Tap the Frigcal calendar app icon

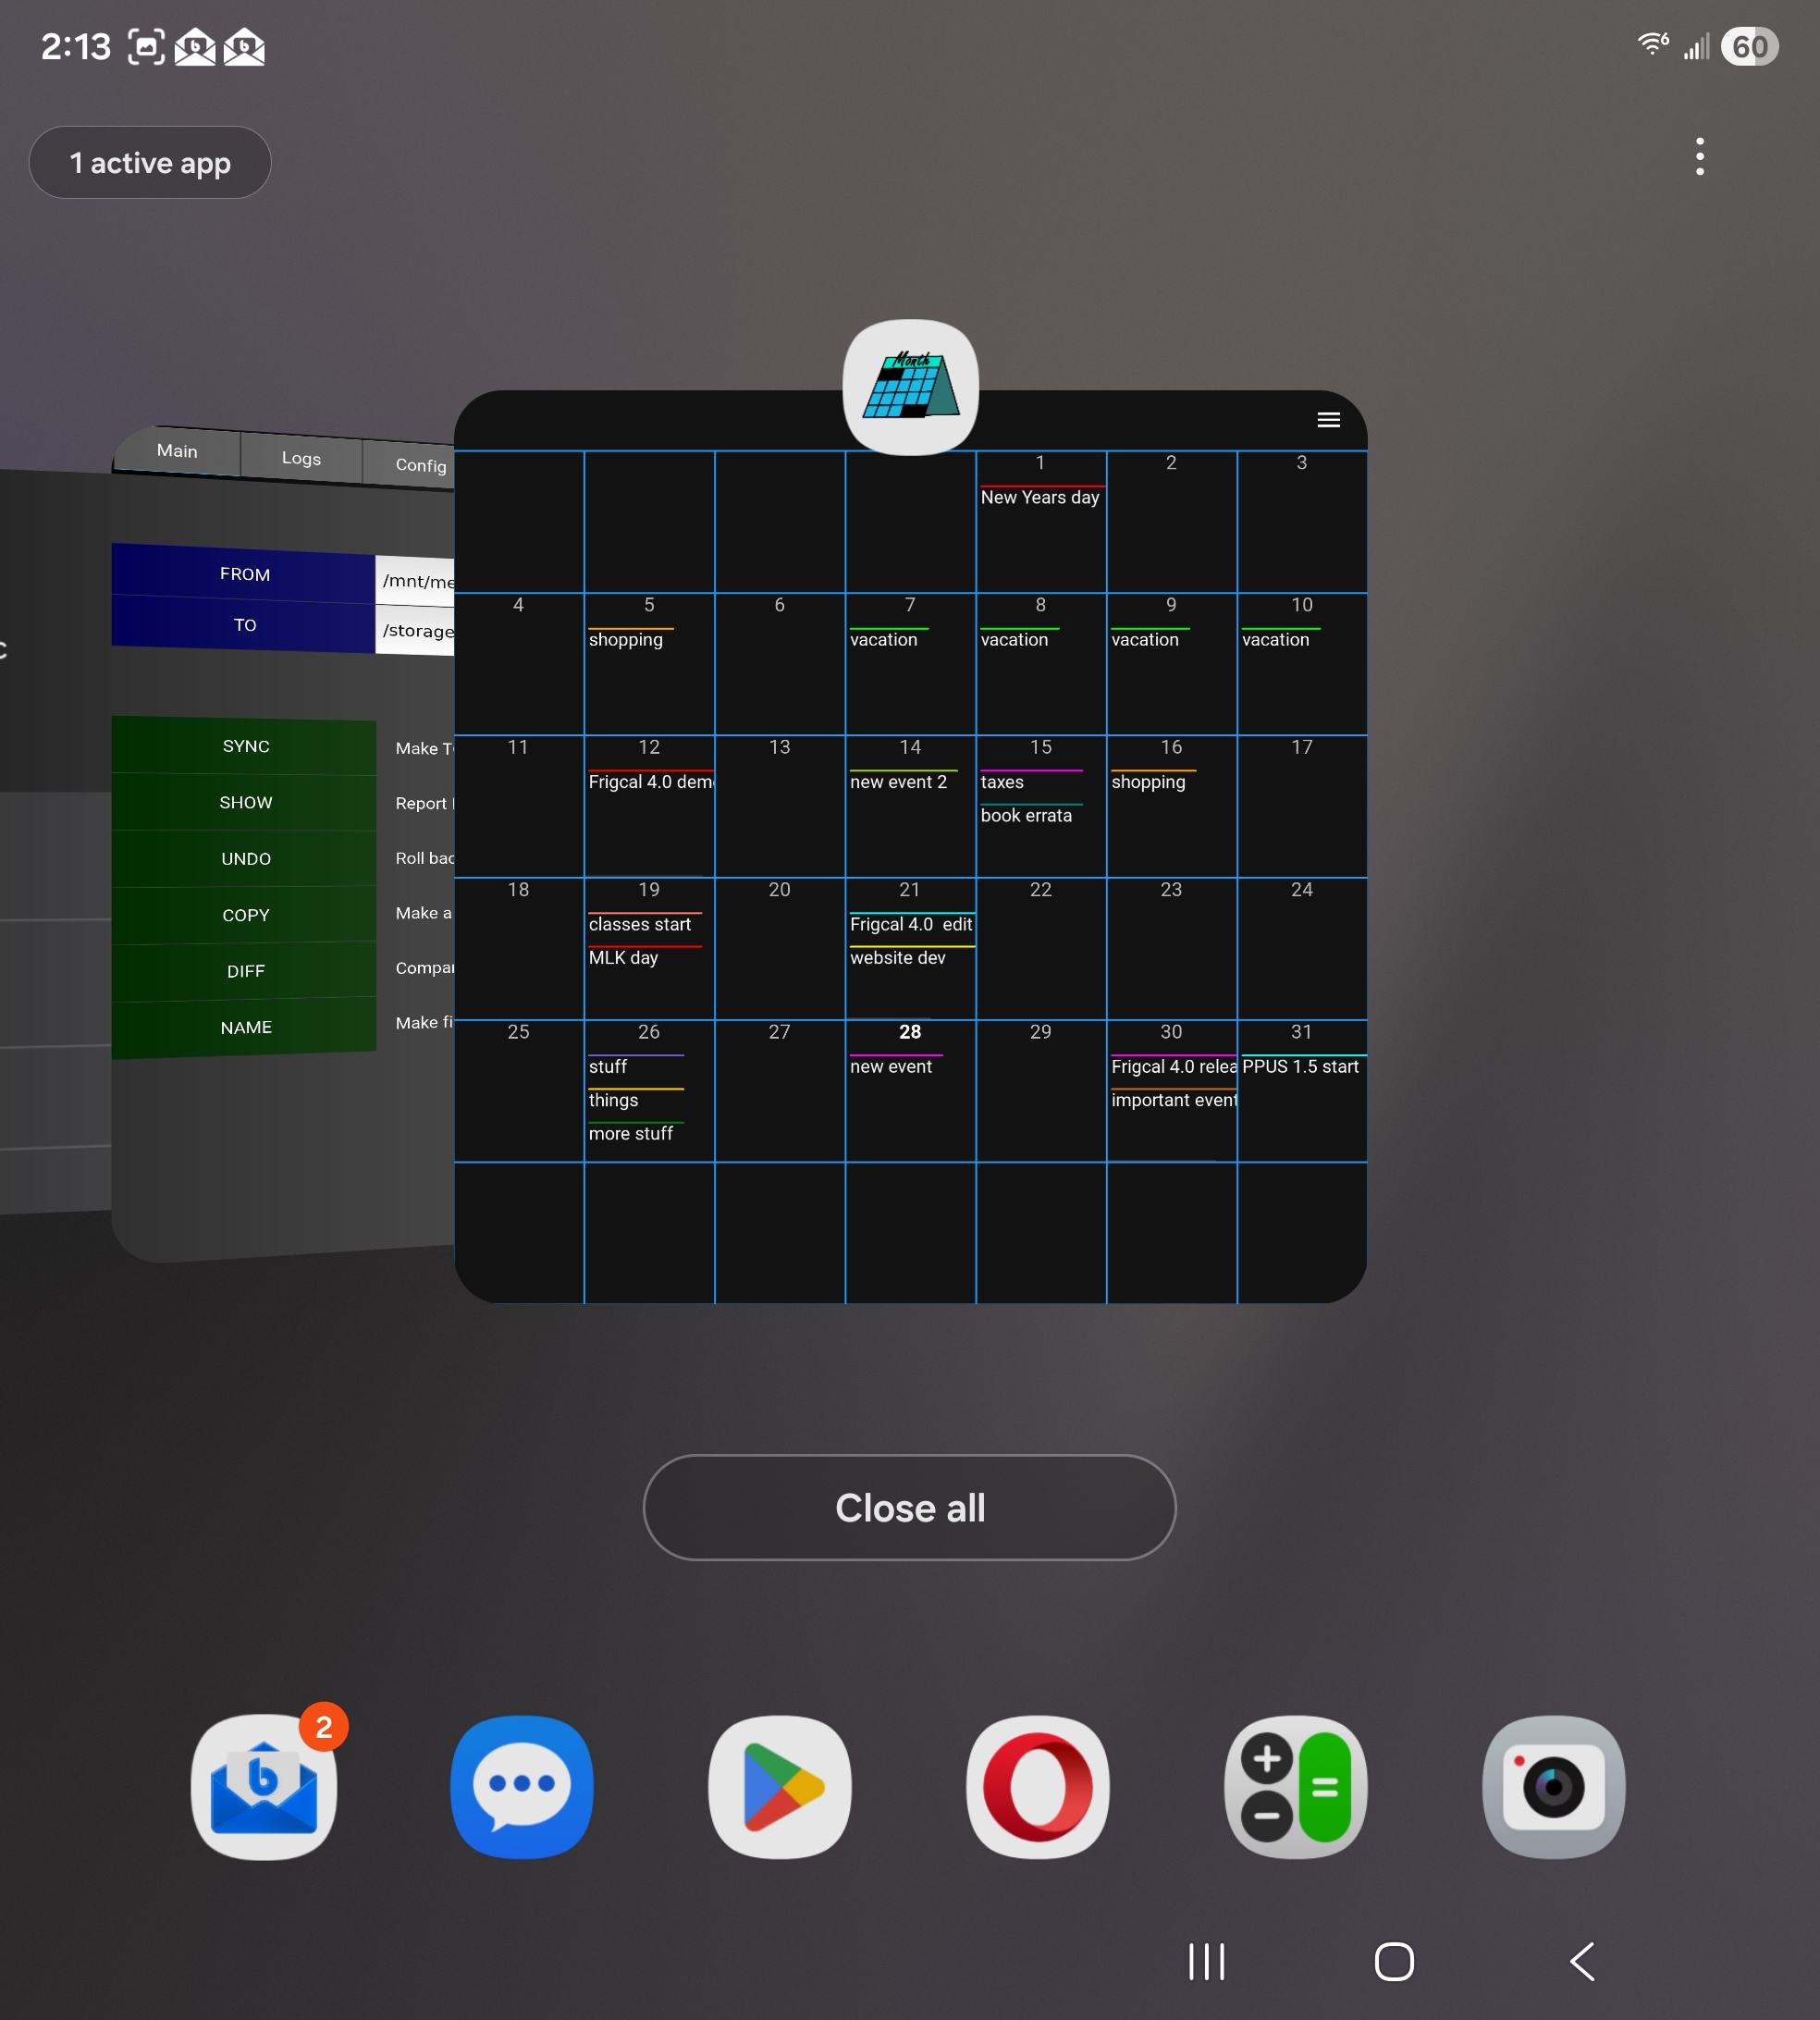coord(910,387)
